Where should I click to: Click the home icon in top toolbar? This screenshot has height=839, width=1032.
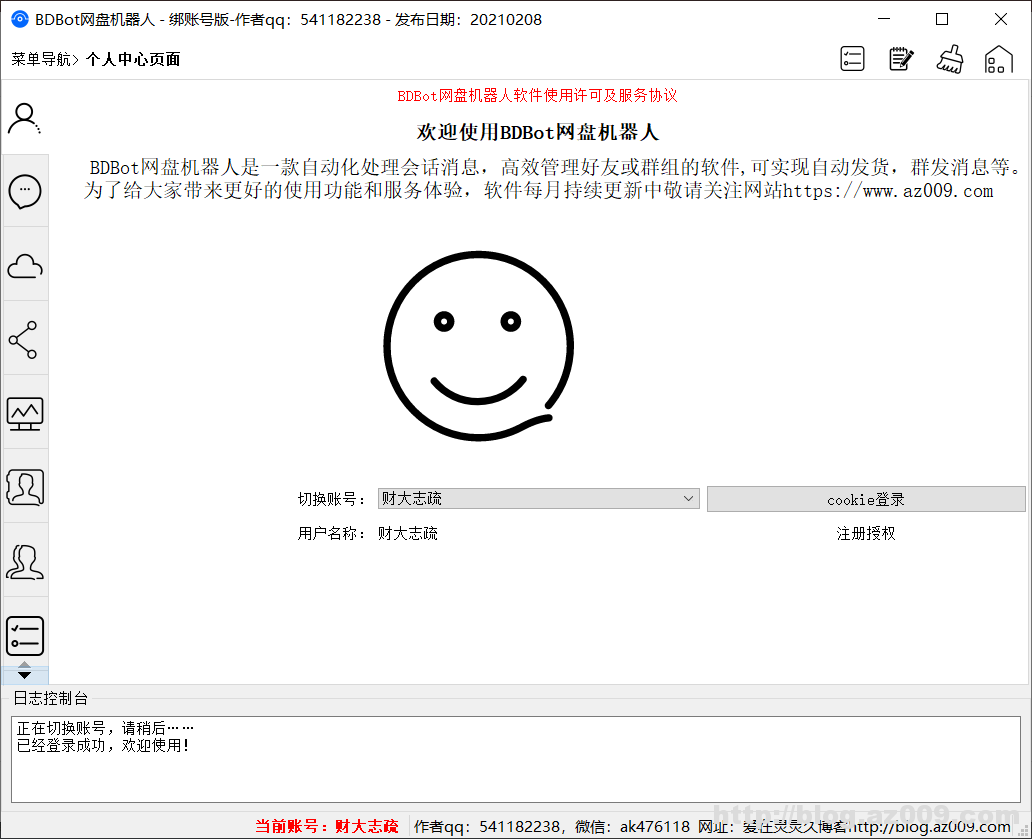[x=998, y=58]
